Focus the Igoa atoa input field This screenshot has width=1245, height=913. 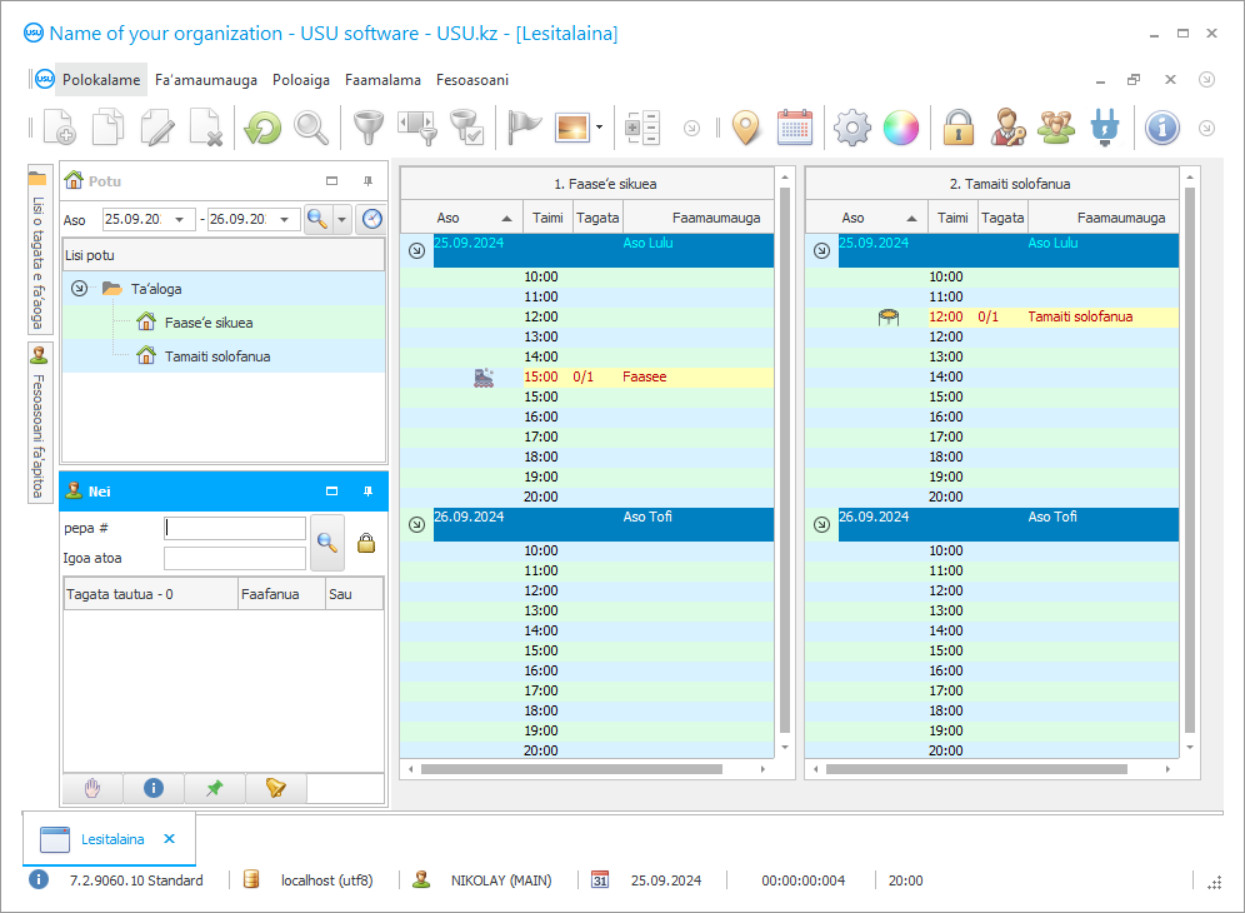(x=235, y=558)
